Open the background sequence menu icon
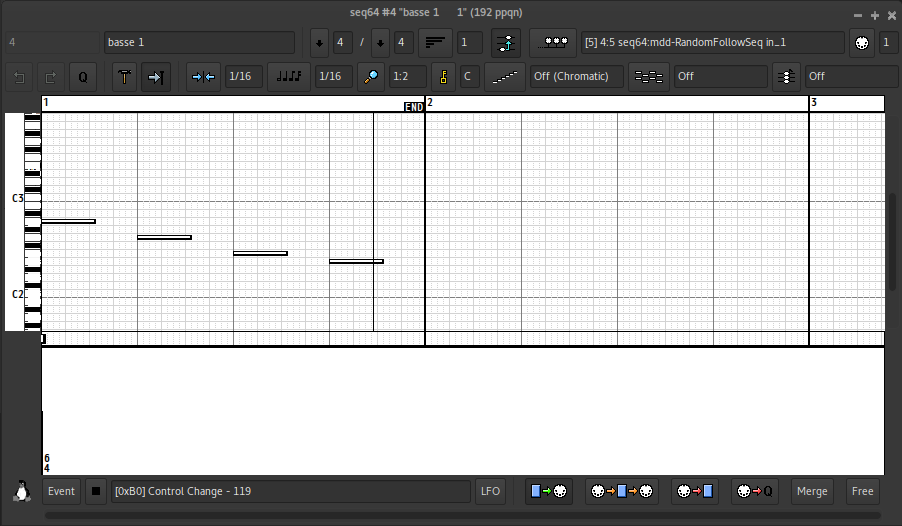 pyautogui.click(x=648, y=77)
